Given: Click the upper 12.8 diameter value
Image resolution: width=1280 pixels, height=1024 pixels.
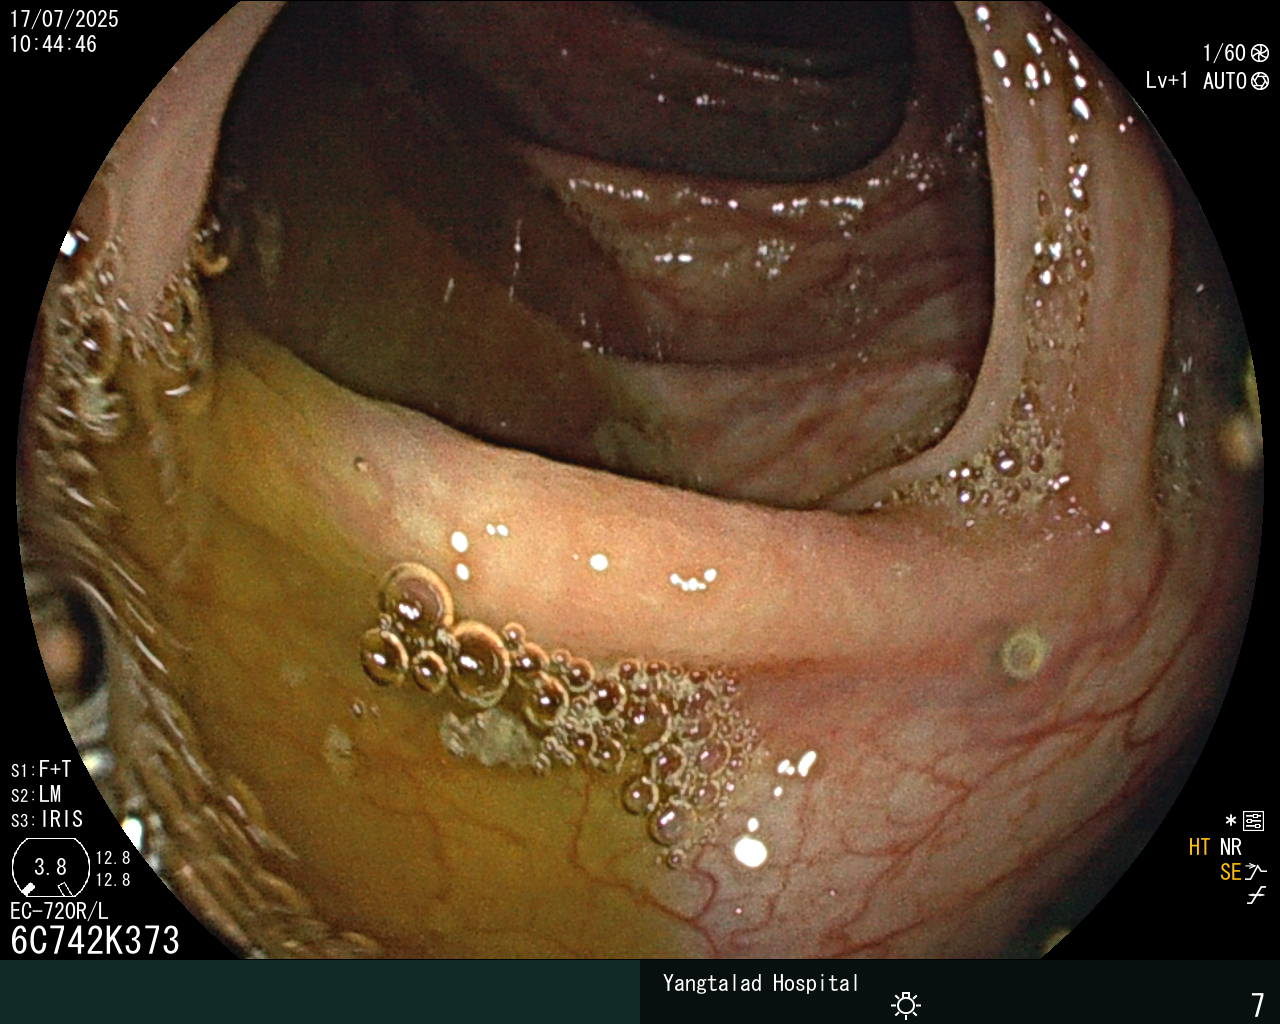Looking at the screenshot, I should [113, 858].
